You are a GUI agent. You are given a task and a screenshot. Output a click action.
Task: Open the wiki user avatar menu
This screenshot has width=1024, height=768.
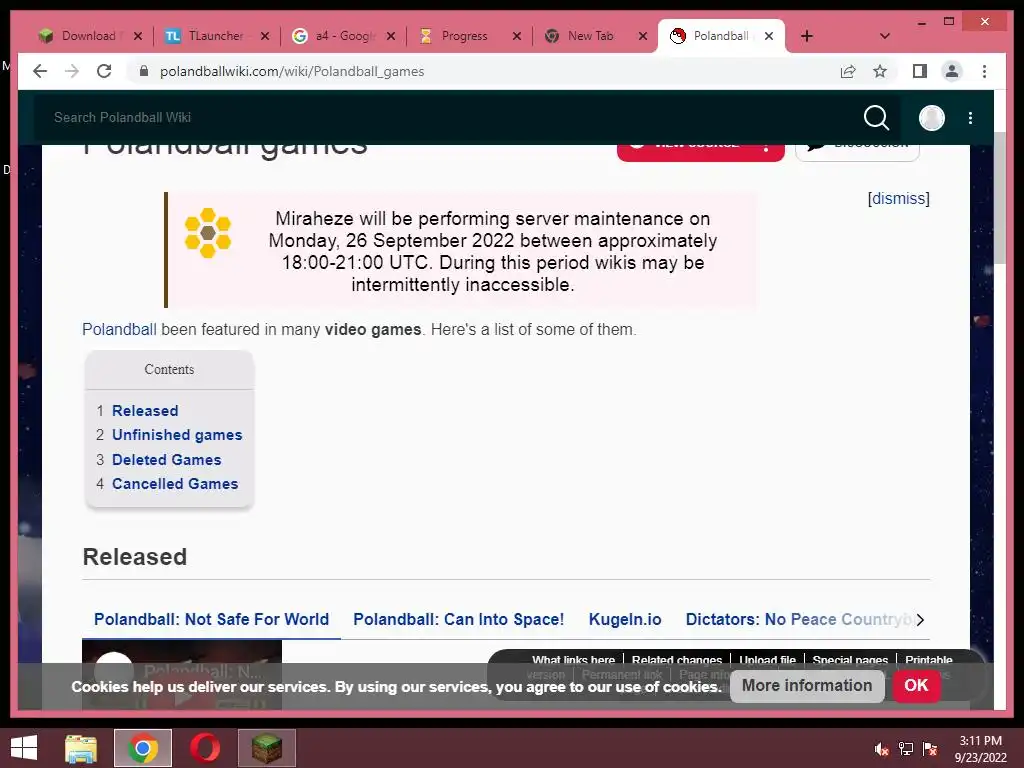coord(931,118)
